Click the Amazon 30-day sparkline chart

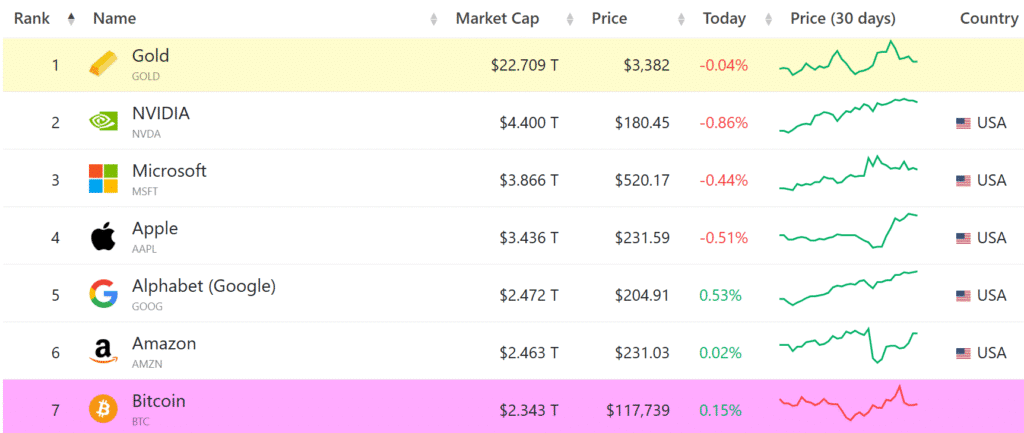pos(848,345)
